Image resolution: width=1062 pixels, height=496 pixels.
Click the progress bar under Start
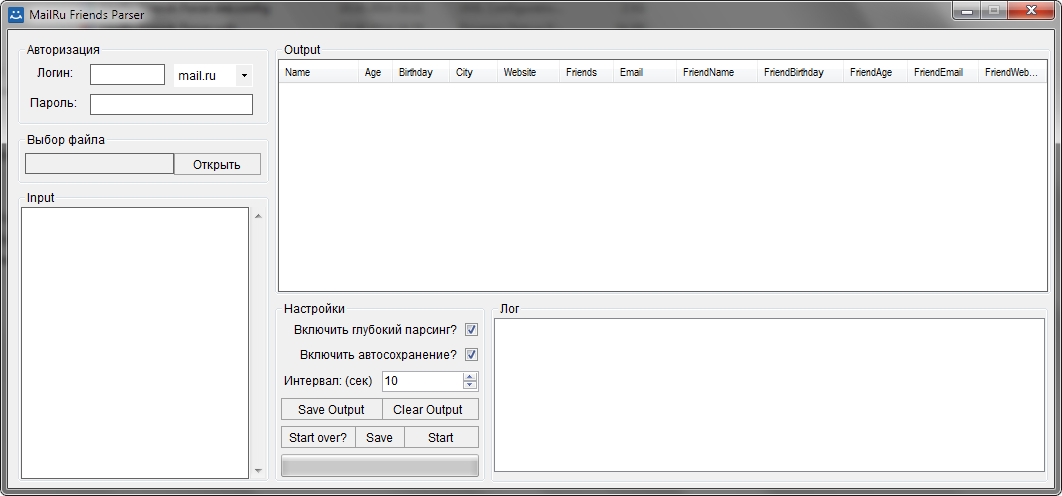[380, 466]
